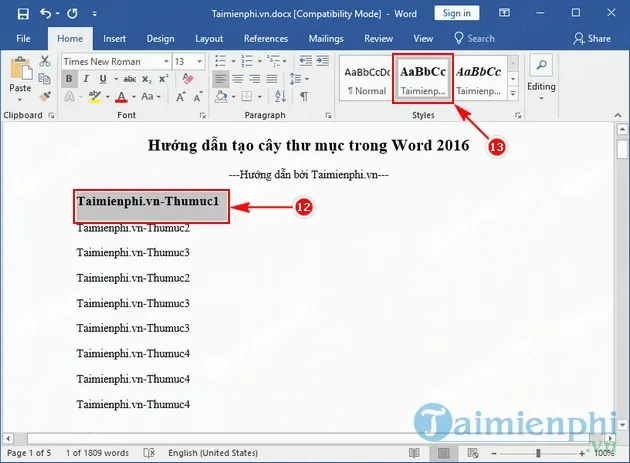
Task: Apply the yellow text highlight color
Action: (x=95, y=96)
